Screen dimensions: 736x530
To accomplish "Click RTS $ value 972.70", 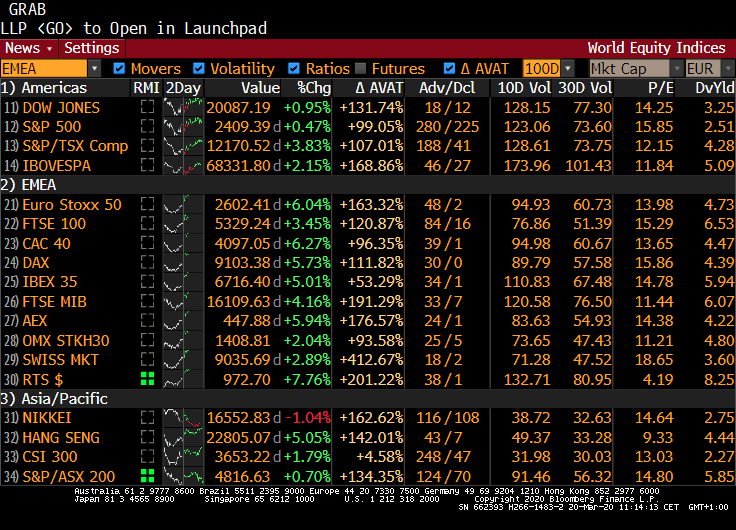I will pyautogui.click(x=247, y=379).
